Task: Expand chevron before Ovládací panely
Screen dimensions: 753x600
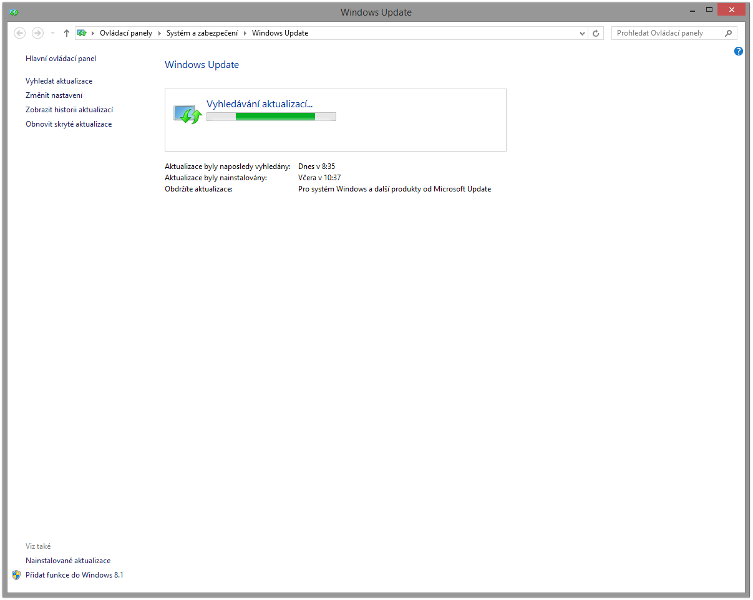Action: (x=93, y=34)
